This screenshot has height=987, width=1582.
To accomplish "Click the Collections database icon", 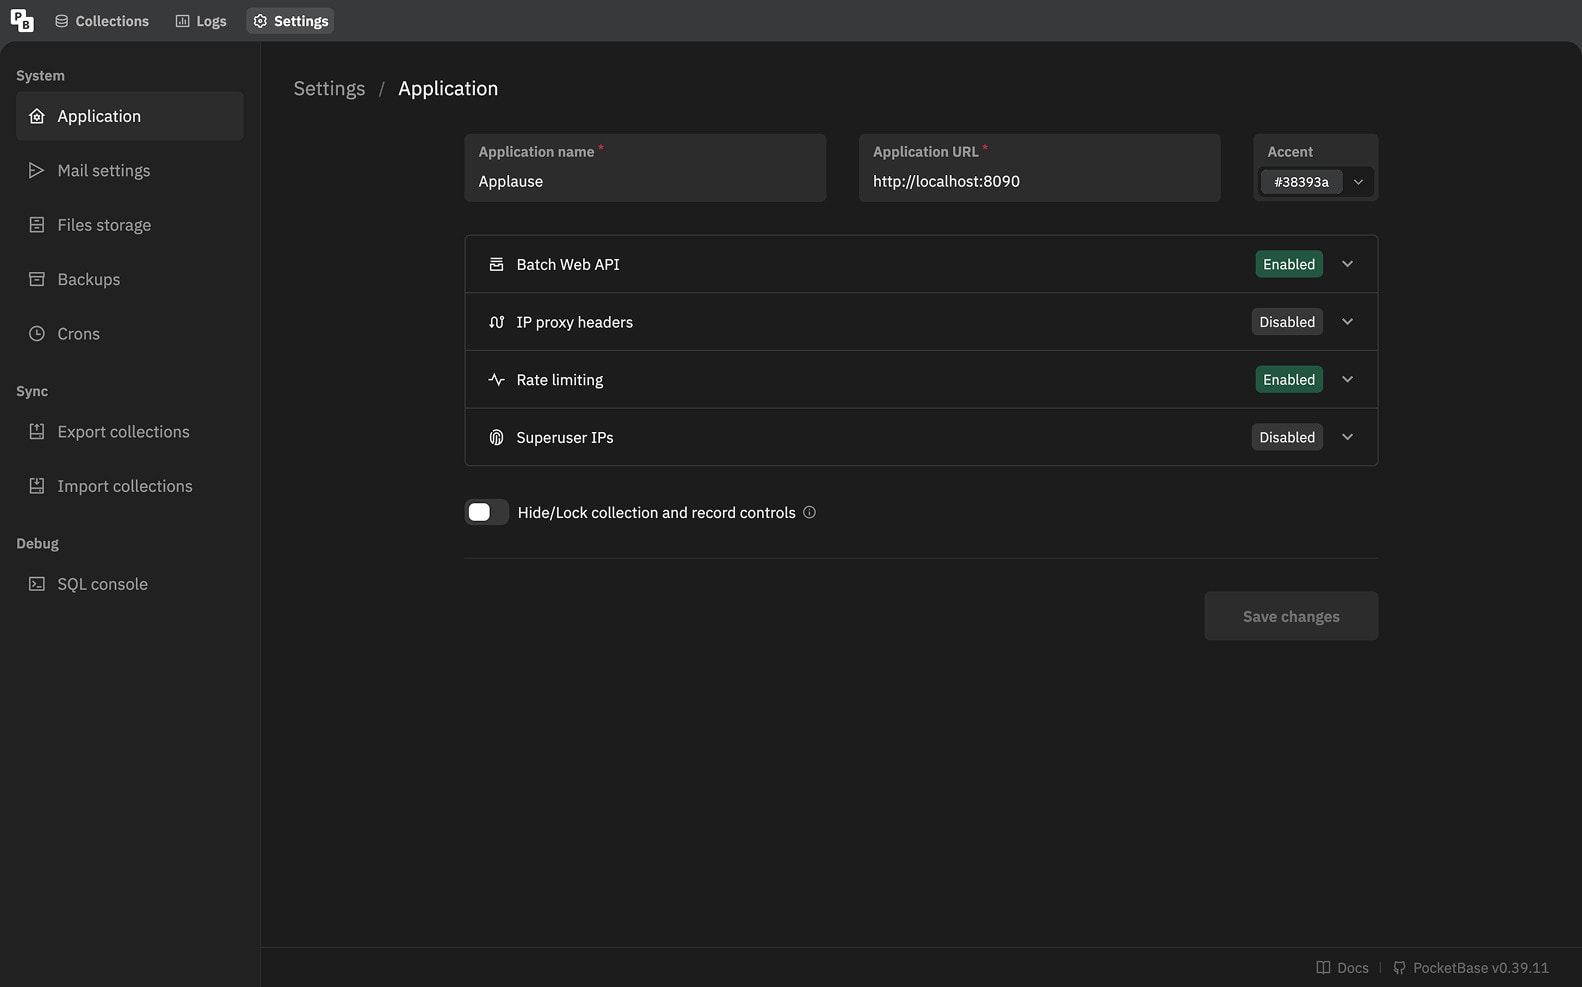I will click(x=62, y=21).
